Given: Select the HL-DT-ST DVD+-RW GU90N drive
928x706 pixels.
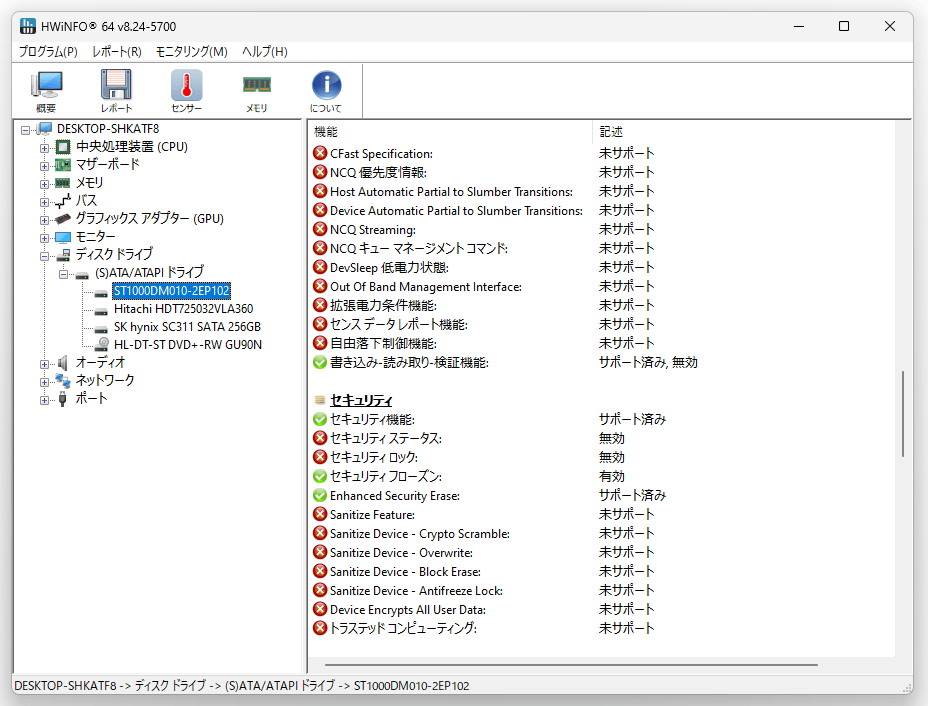Looking at the screenshot, I should pos(187,344).
